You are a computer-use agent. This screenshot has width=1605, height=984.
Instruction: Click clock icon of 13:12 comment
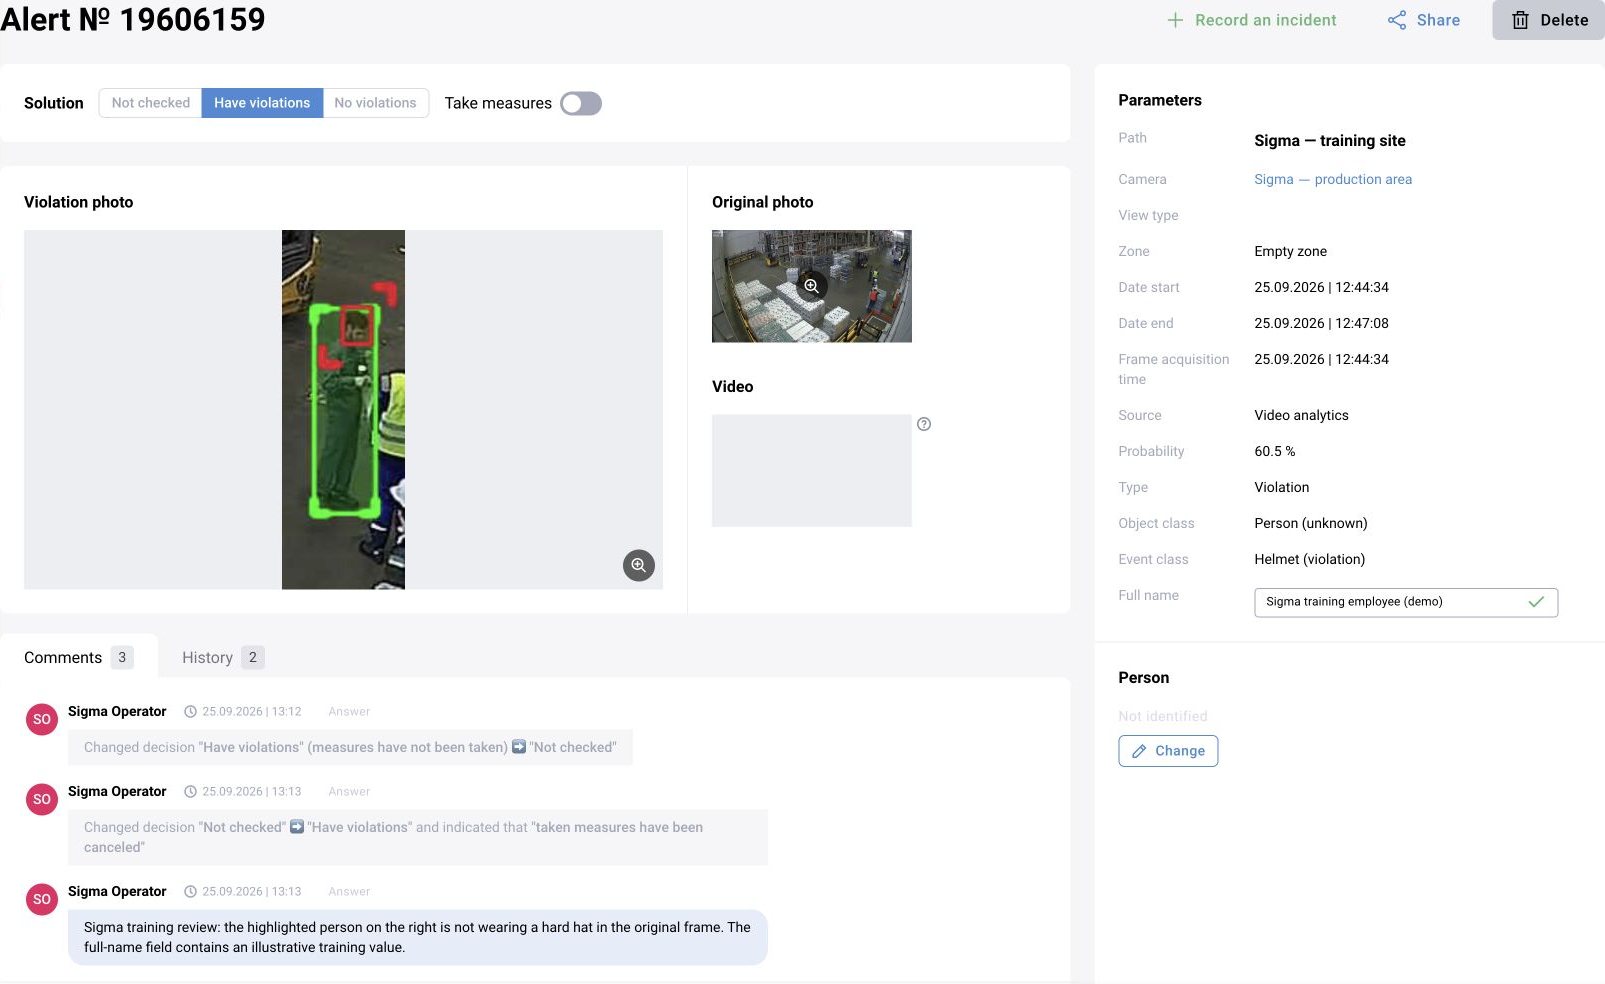[190, 712]
